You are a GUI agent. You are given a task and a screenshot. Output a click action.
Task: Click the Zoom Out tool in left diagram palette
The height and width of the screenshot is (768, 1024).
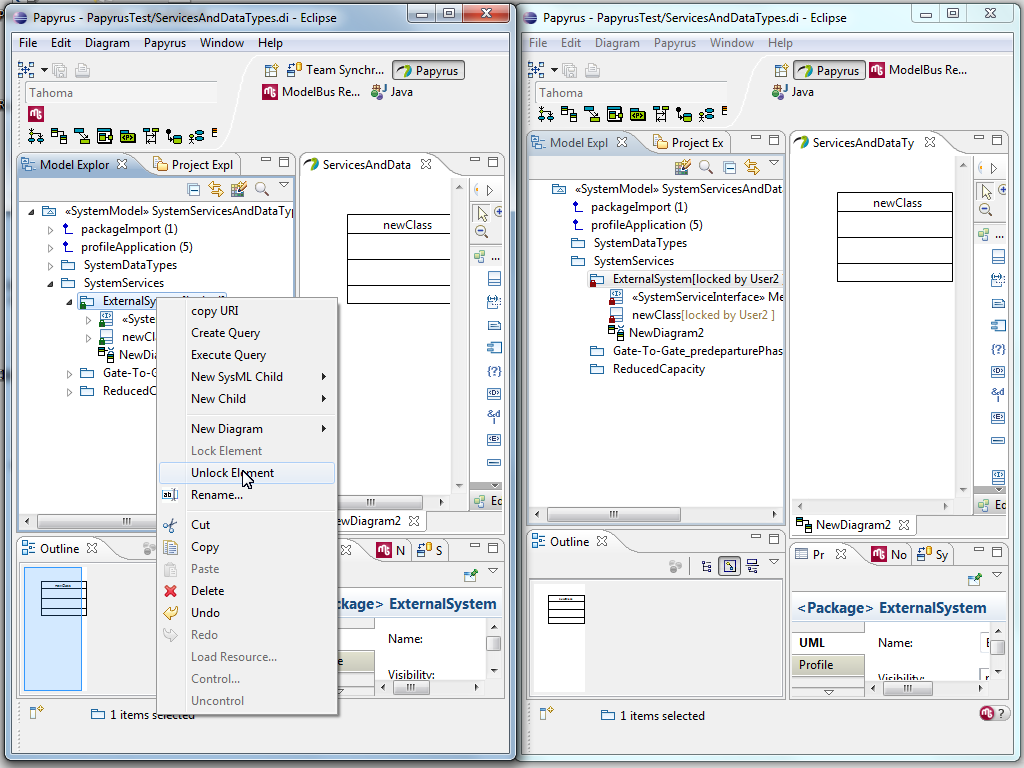[x=481, y=231]
